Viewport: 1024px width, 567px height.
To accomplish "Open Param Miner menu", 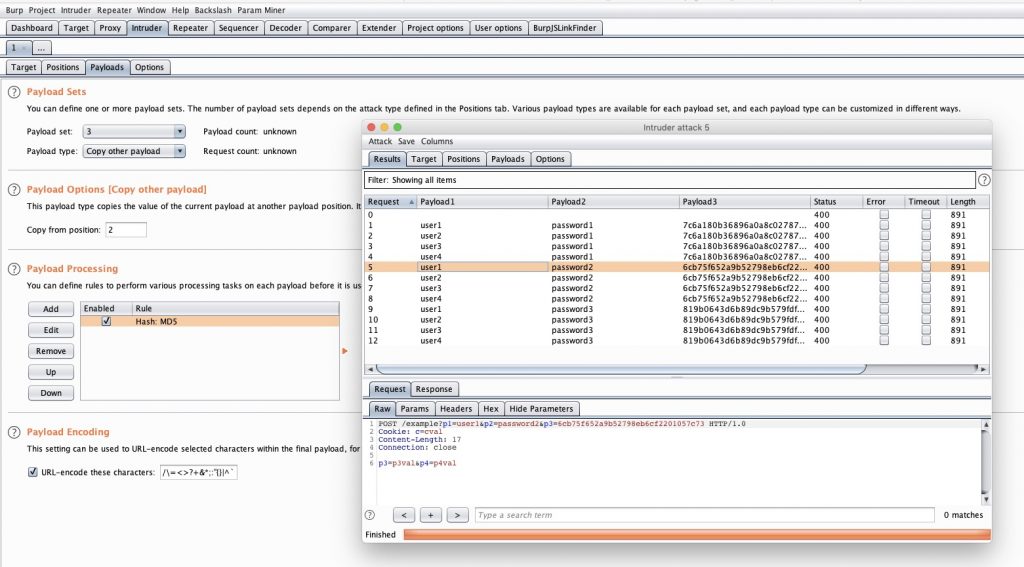I will pos(261,10).
